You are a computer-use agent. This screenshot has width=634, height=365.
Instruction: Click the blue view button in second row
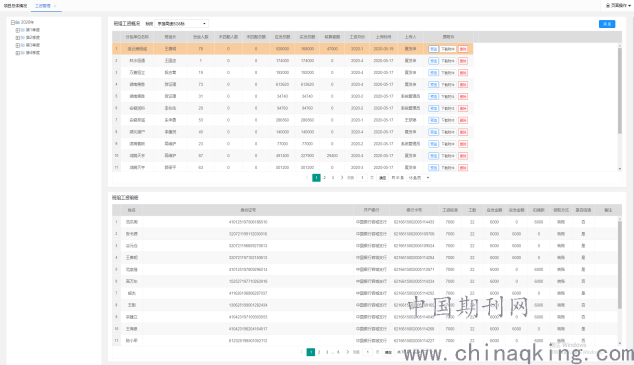tap(433, 61)
